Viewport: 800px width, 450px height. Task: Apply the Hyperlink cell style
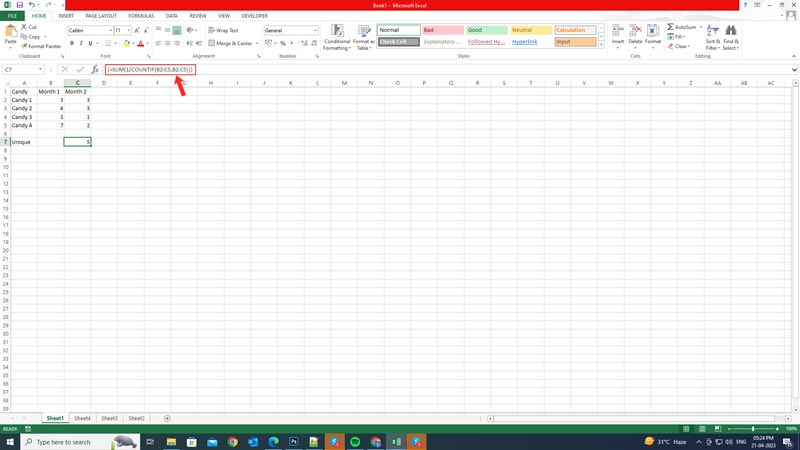point(531,42)
